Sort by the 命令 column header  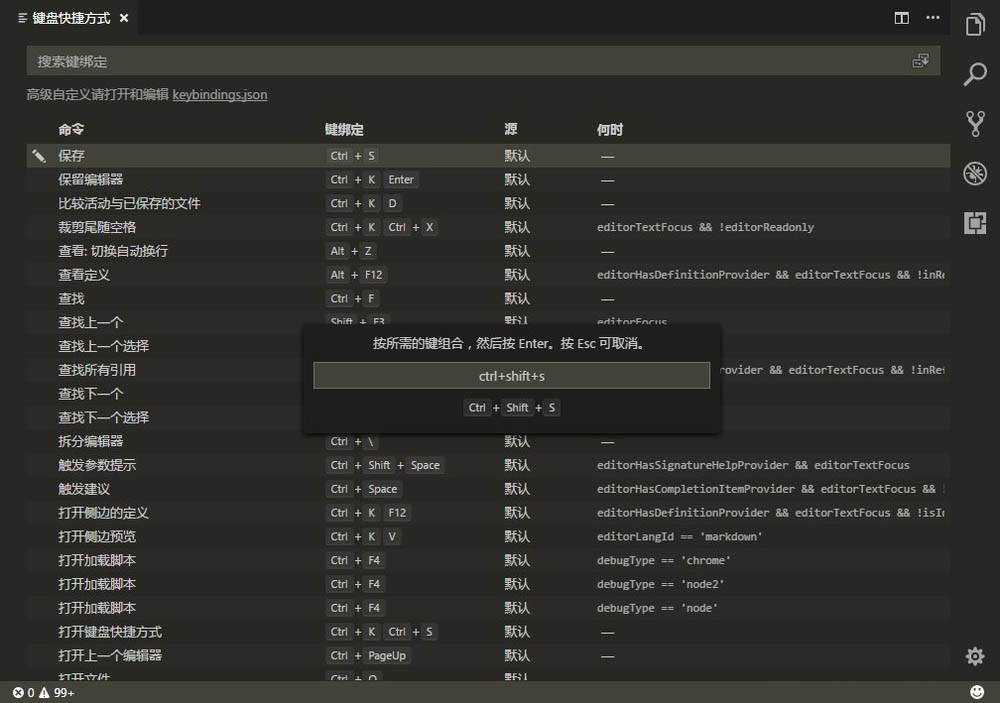70,129
